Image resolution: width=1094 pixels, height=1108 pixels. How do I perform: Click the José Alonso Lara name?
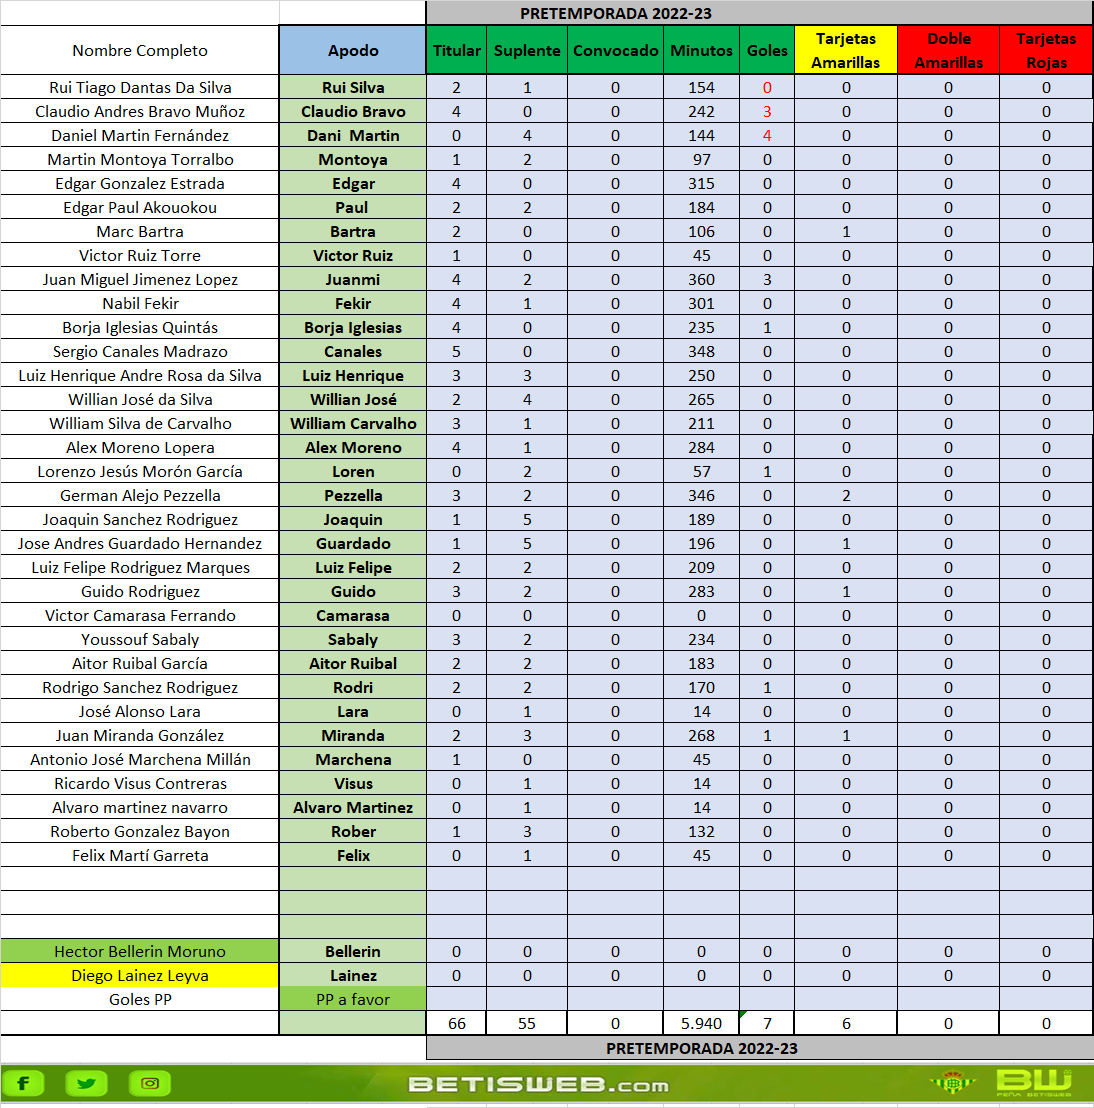(x=140, y=712)
